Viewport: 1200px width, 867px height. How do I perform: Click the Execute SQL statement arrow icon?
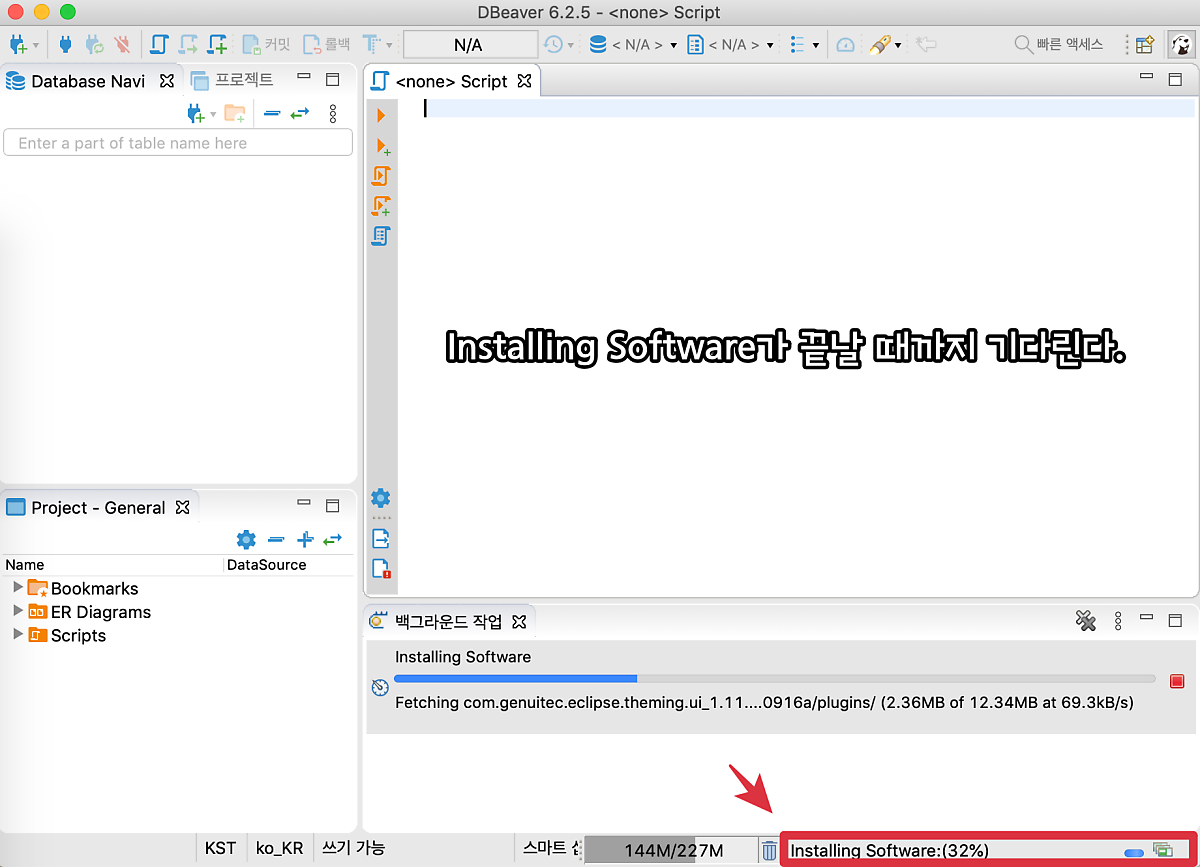pyautogui.click(x=381, y=116)
